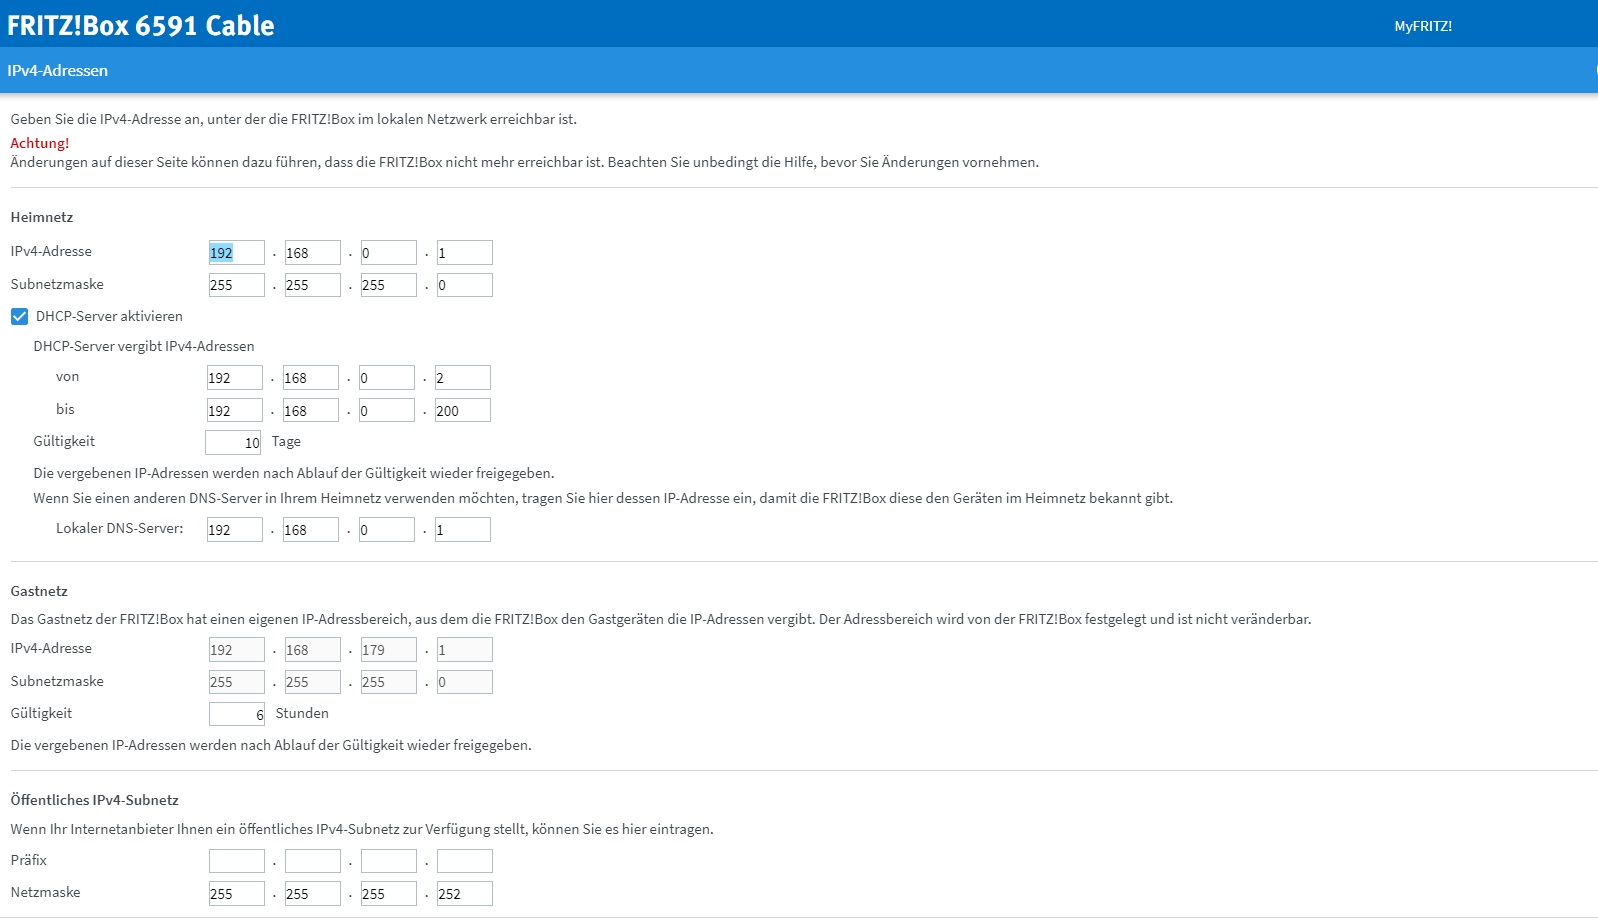Screen dimensions: 1598x921
Task: Click the 'DHCP-Server vergibt IPv4-Adressen' text
Action: pyautogui.click(x=144, y=346)
